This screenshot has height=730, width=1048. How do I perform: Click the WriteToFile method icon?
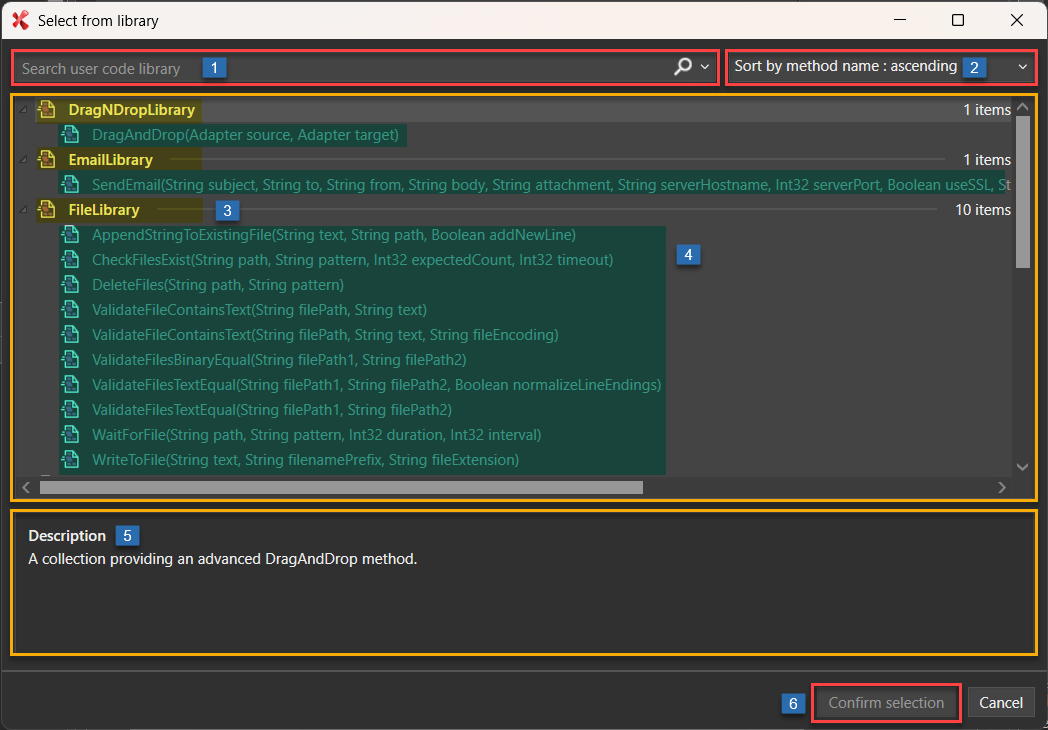point(70,459)
